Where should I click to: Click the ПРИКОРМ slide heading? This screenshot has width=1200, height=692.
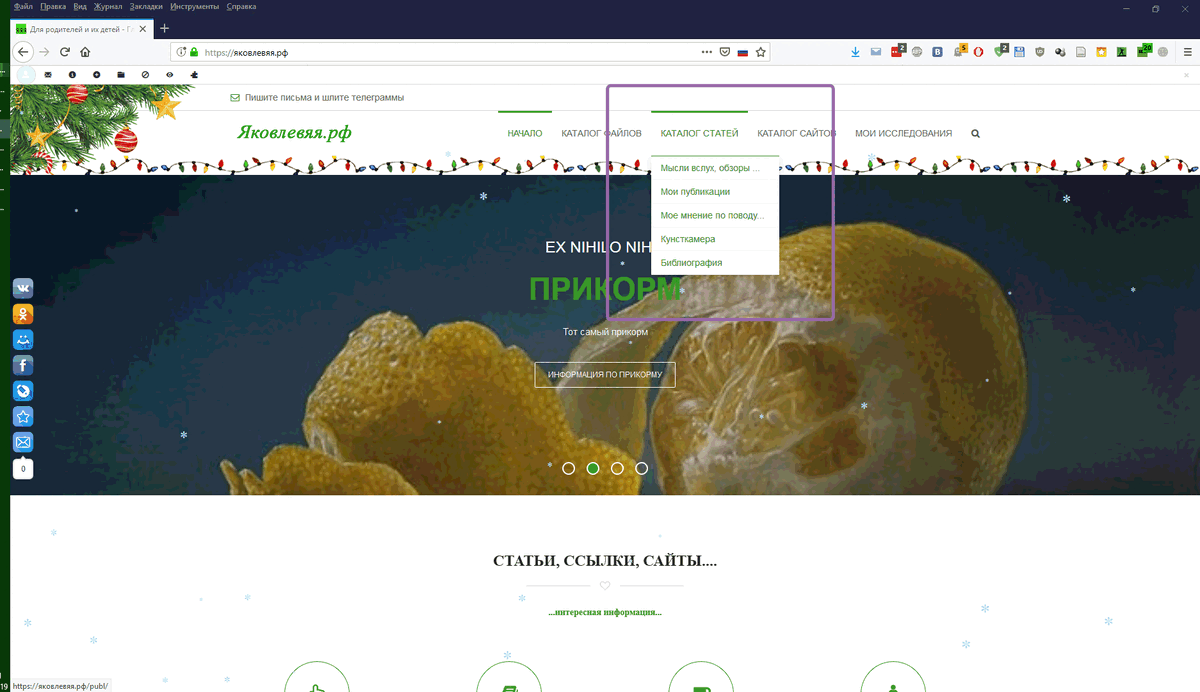coord(605,289)
